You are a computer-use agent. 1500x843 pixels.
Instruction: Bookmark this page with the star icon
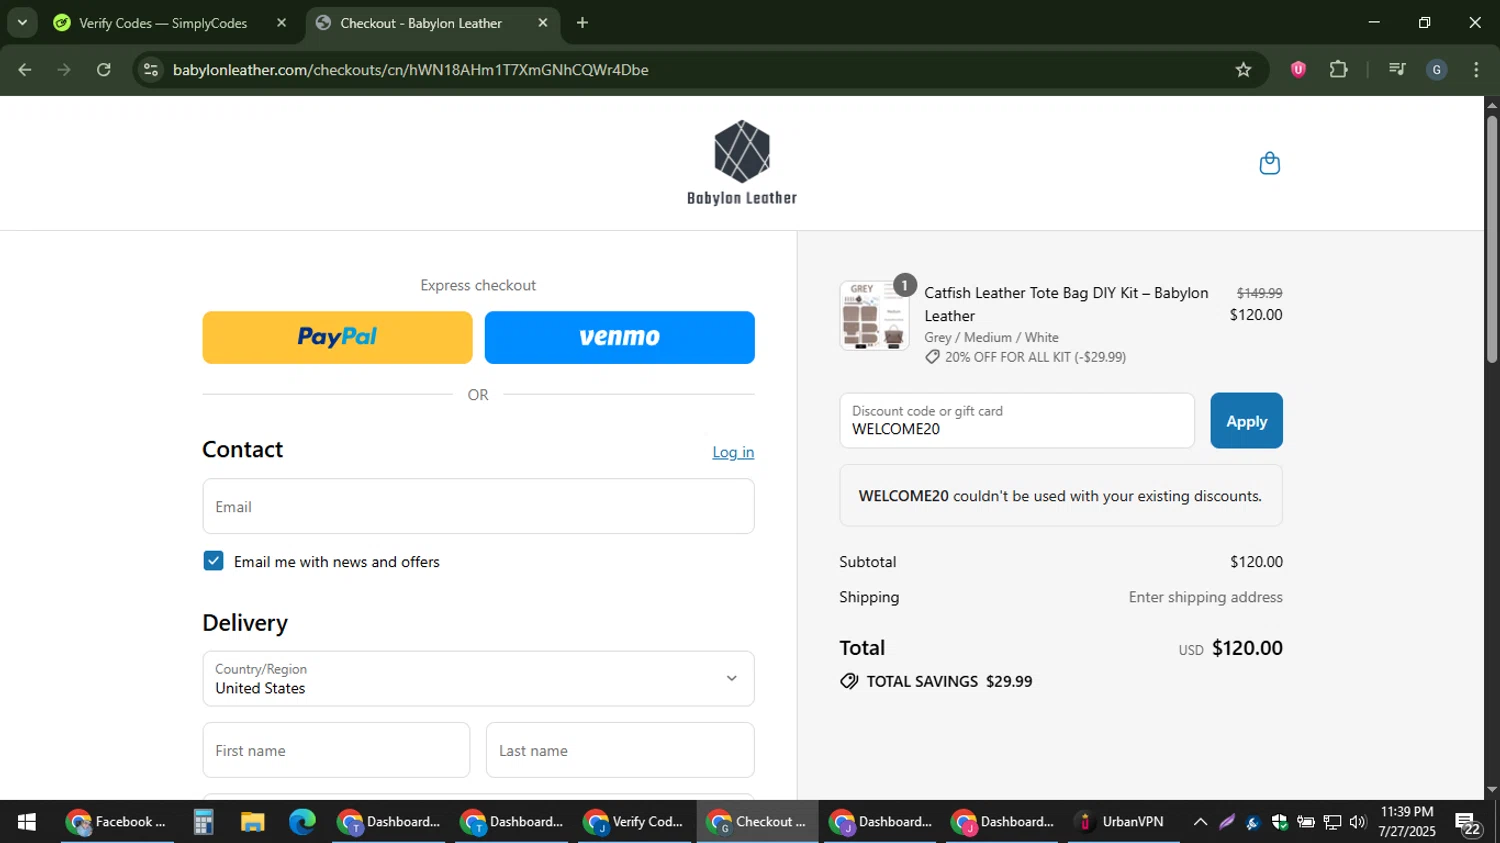click(x=1243, y=70)
